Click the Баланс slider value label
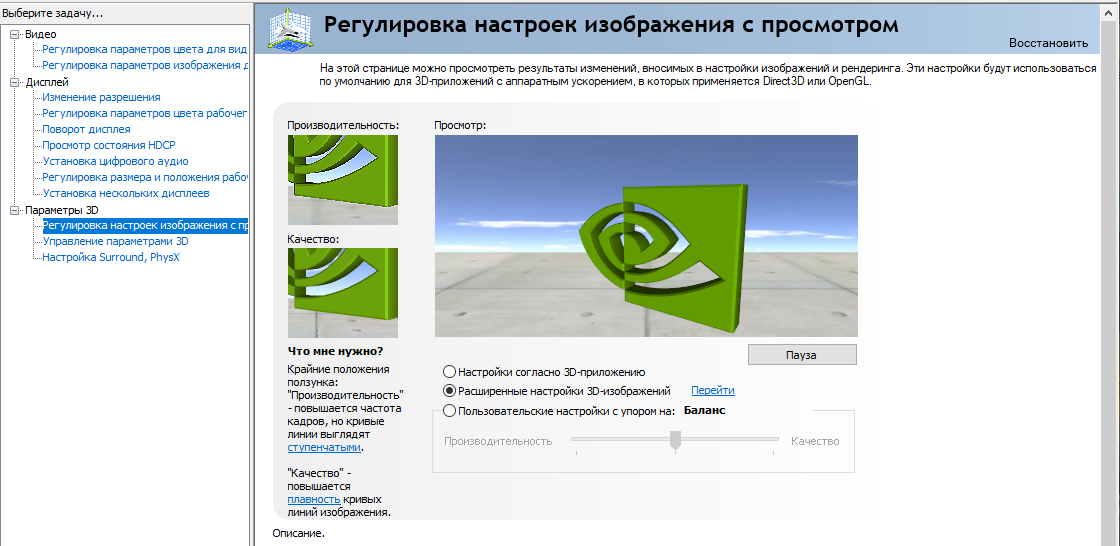1120x546 pixels. [x=705, y=410]
